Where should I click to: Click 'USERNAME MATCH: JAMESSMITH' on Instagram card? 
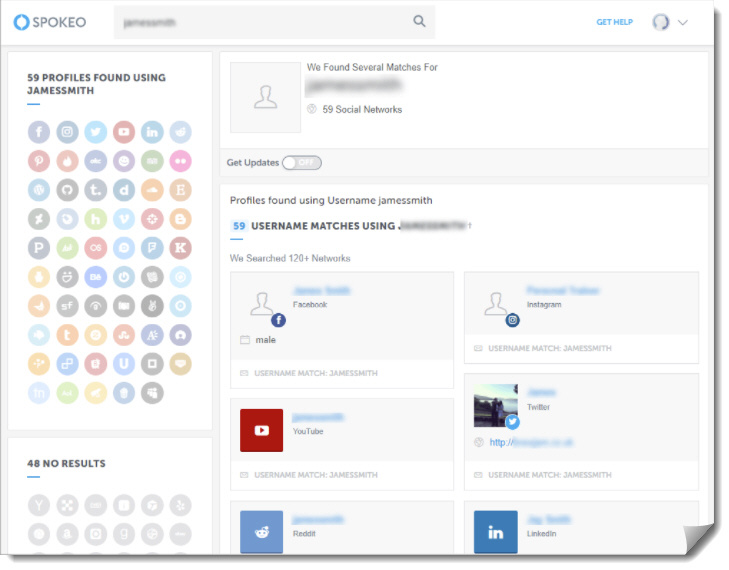(550, 348)
